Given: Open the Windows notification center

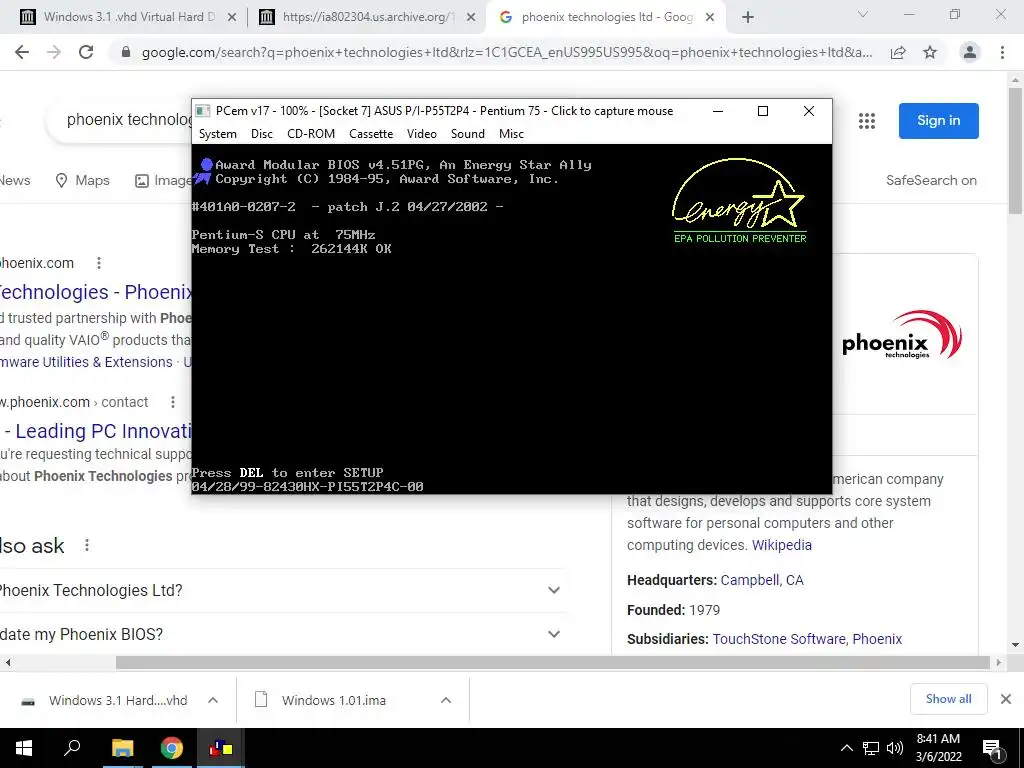Looking at the screenshot, I should pyautogui.click(x=993, y=749).
